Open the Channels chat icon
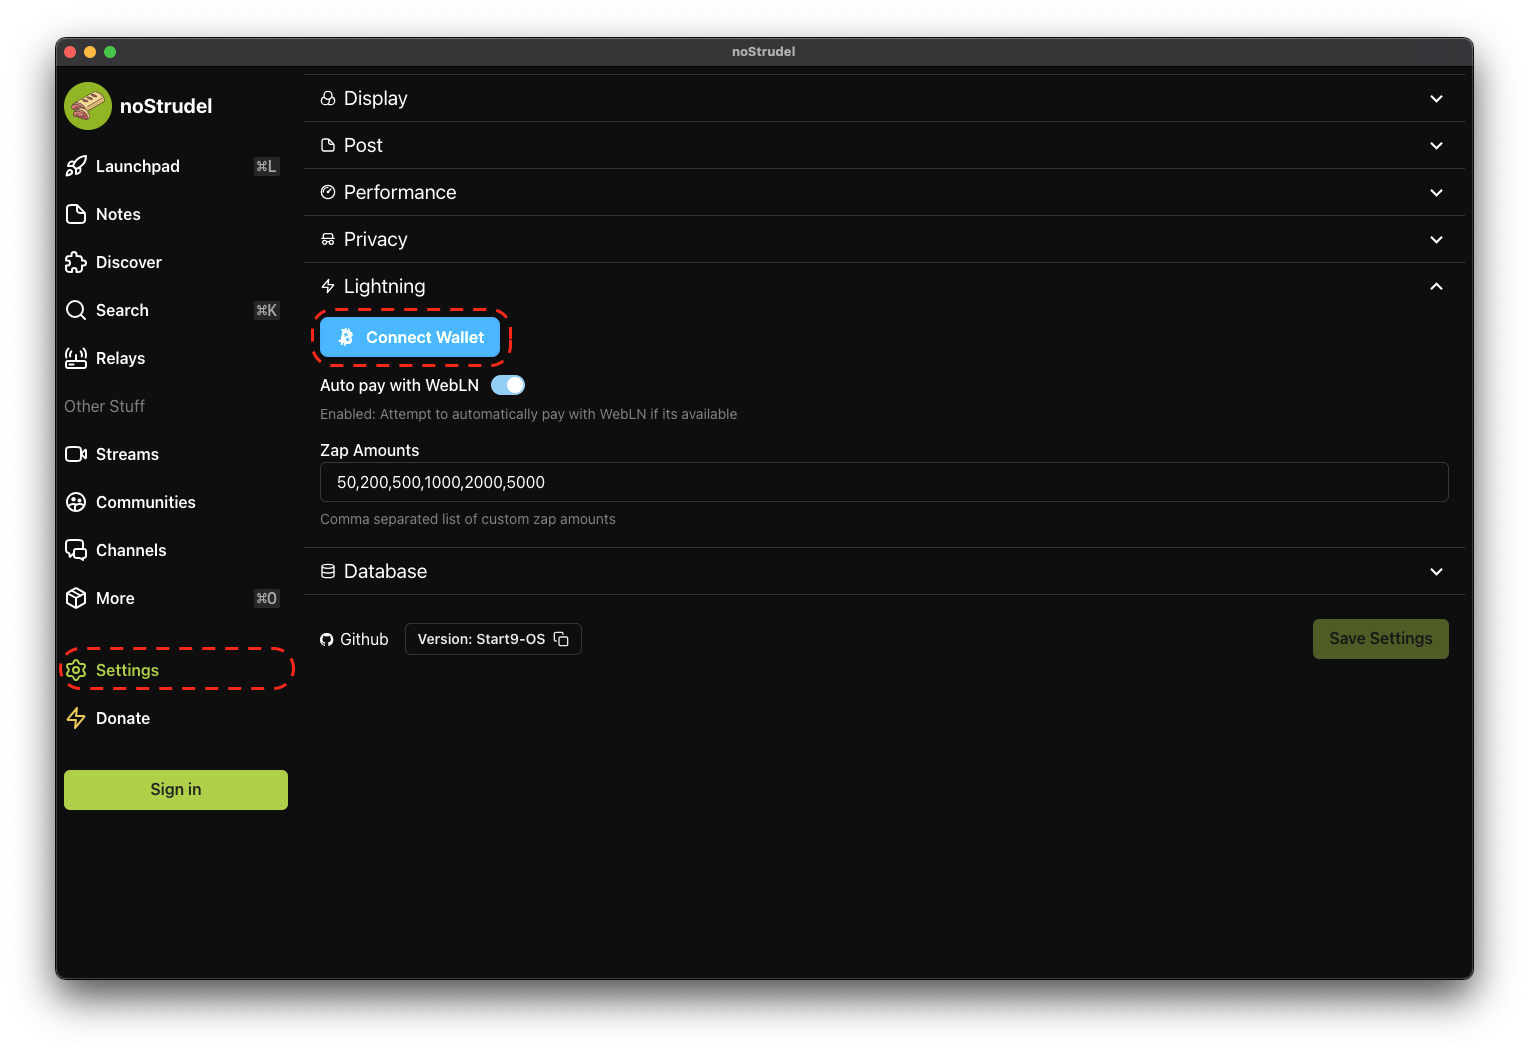Image resolution: width=1529 pixels, height=1053 pixels. pyautogui.click(x=77, y=550)
